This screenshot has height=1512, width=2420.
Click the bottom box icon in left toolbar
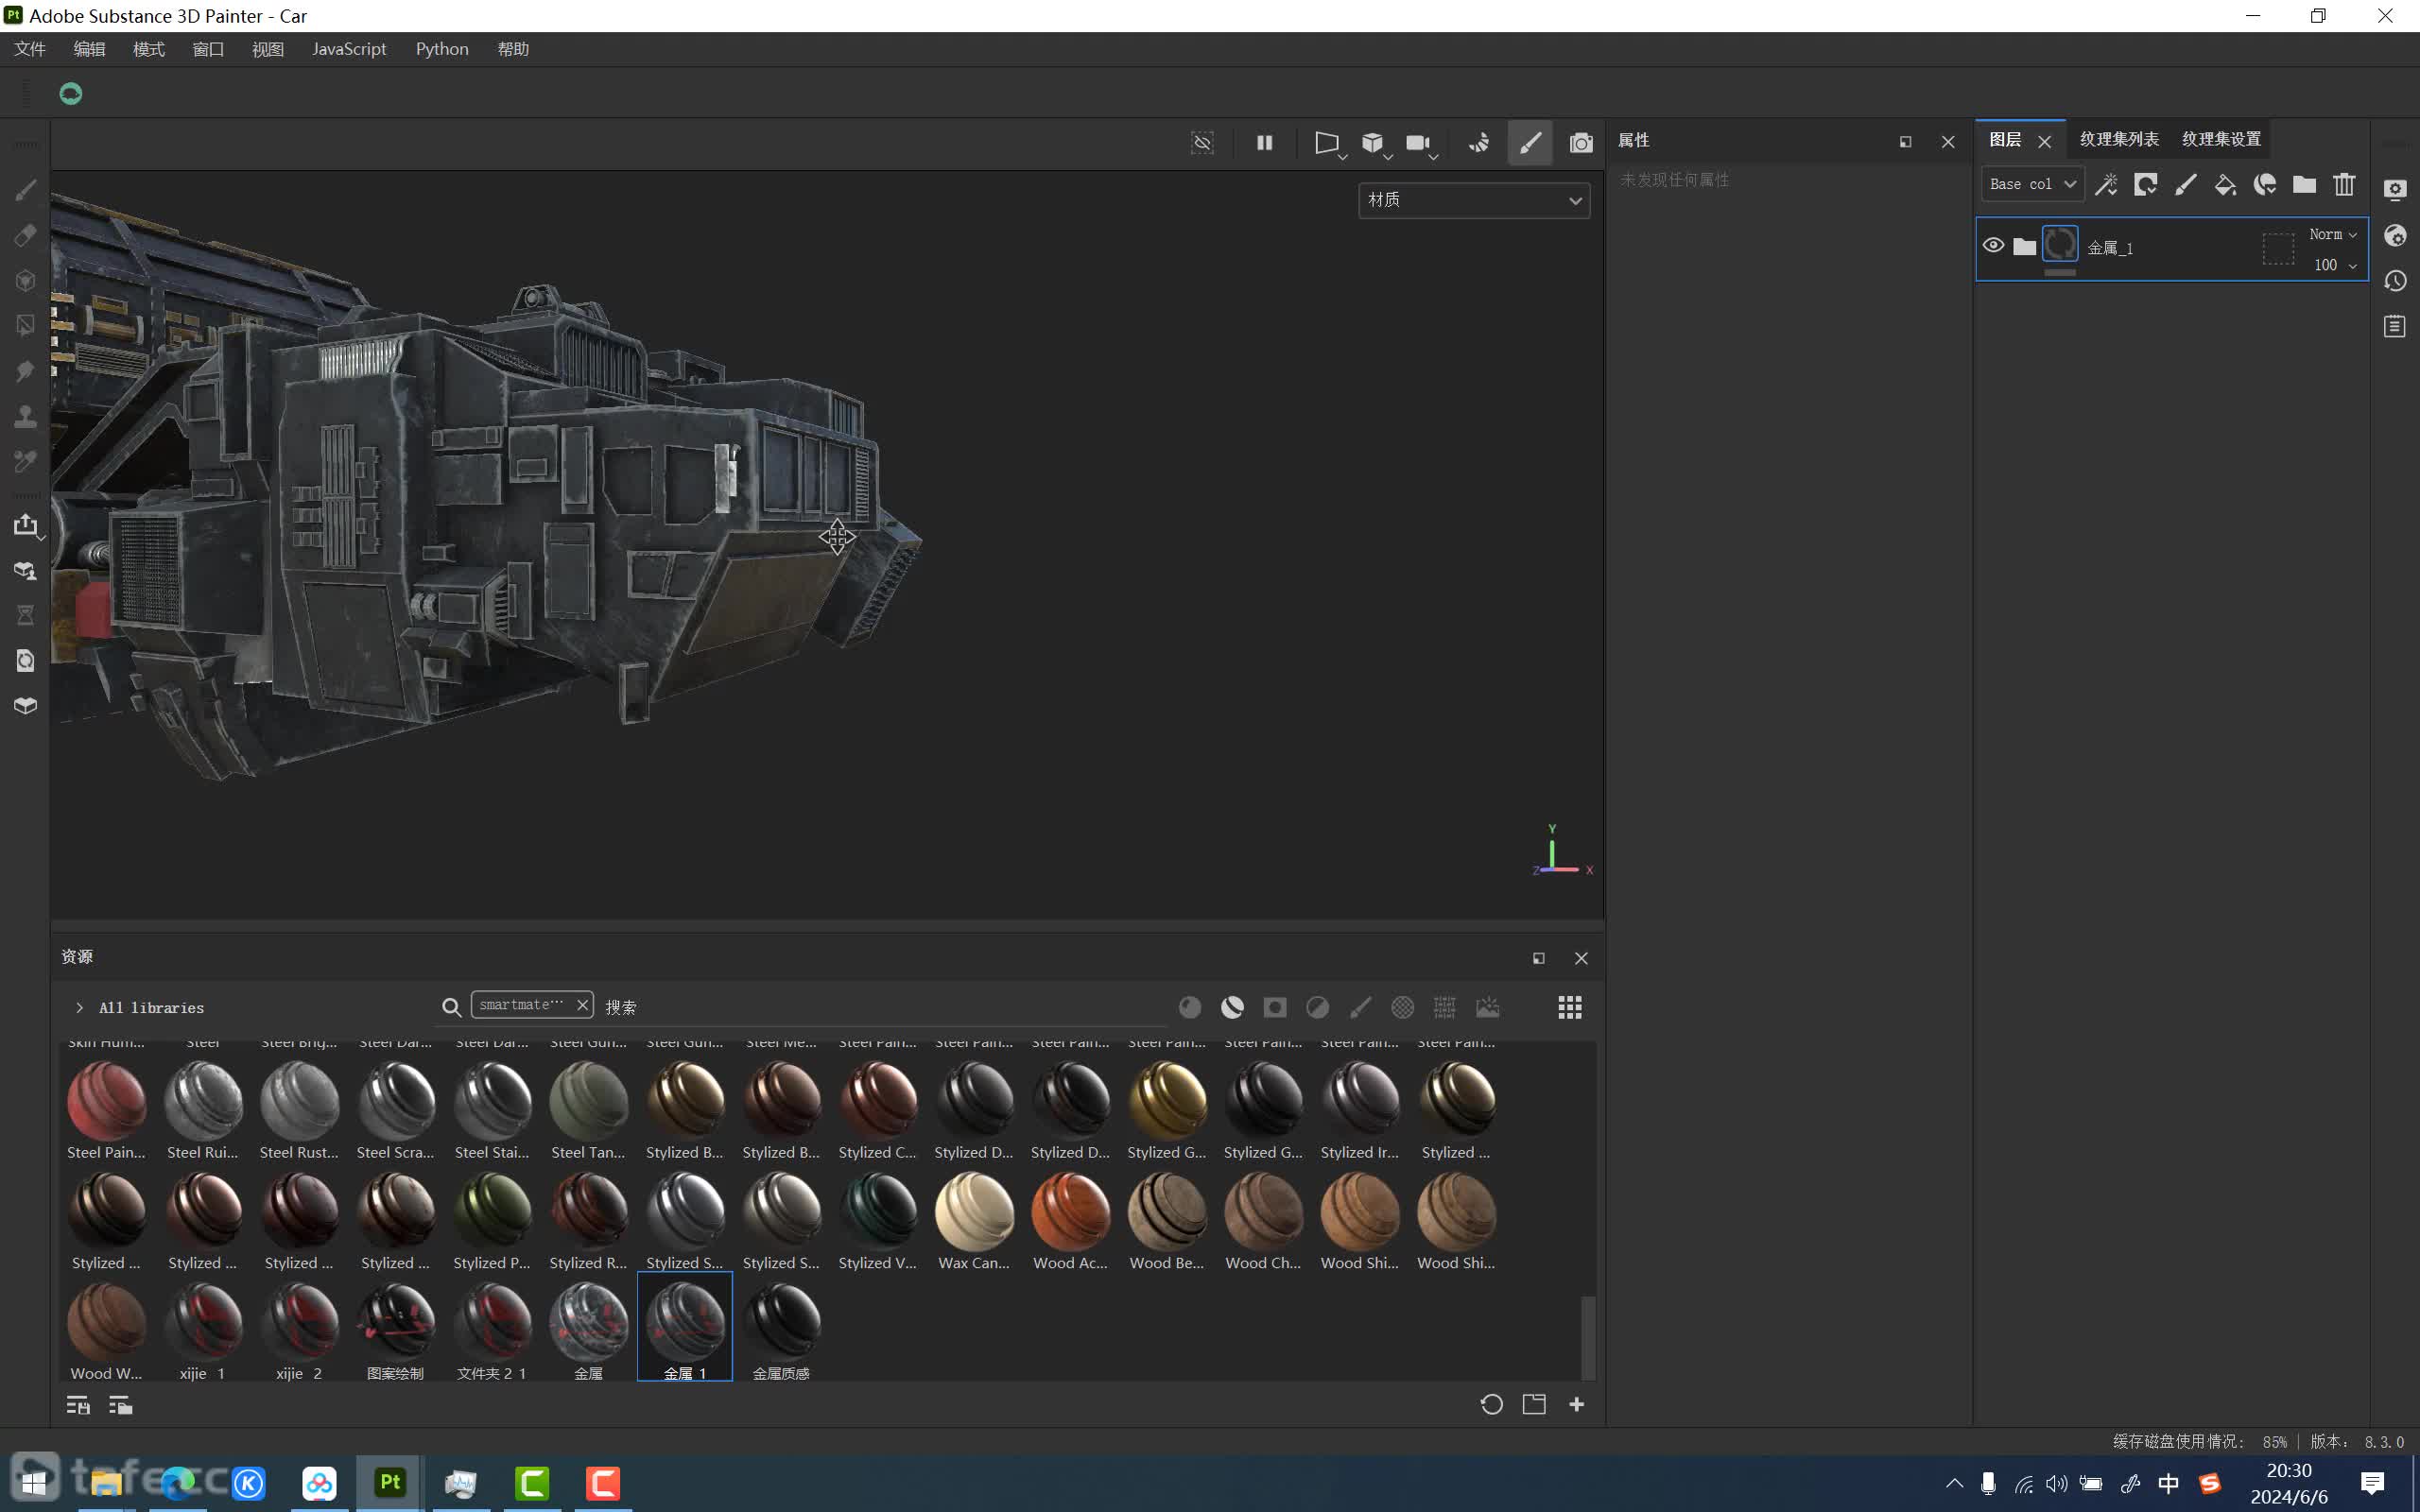point(26,705)
